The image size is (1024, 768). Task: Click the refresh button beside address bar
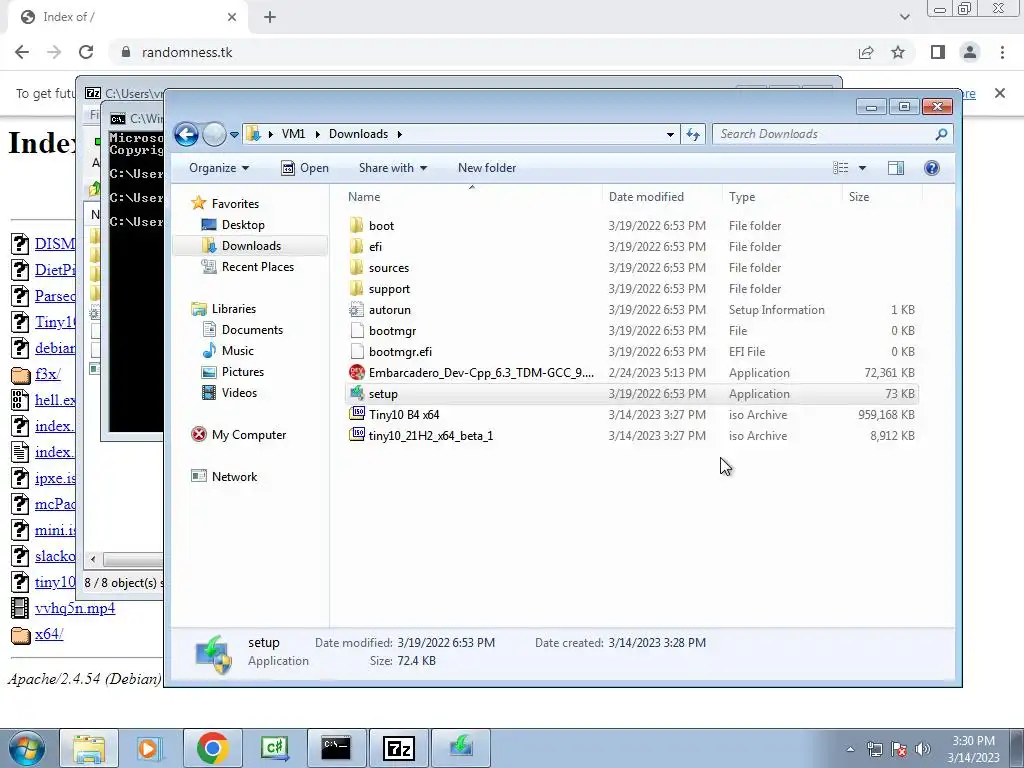tap(693, 135)
